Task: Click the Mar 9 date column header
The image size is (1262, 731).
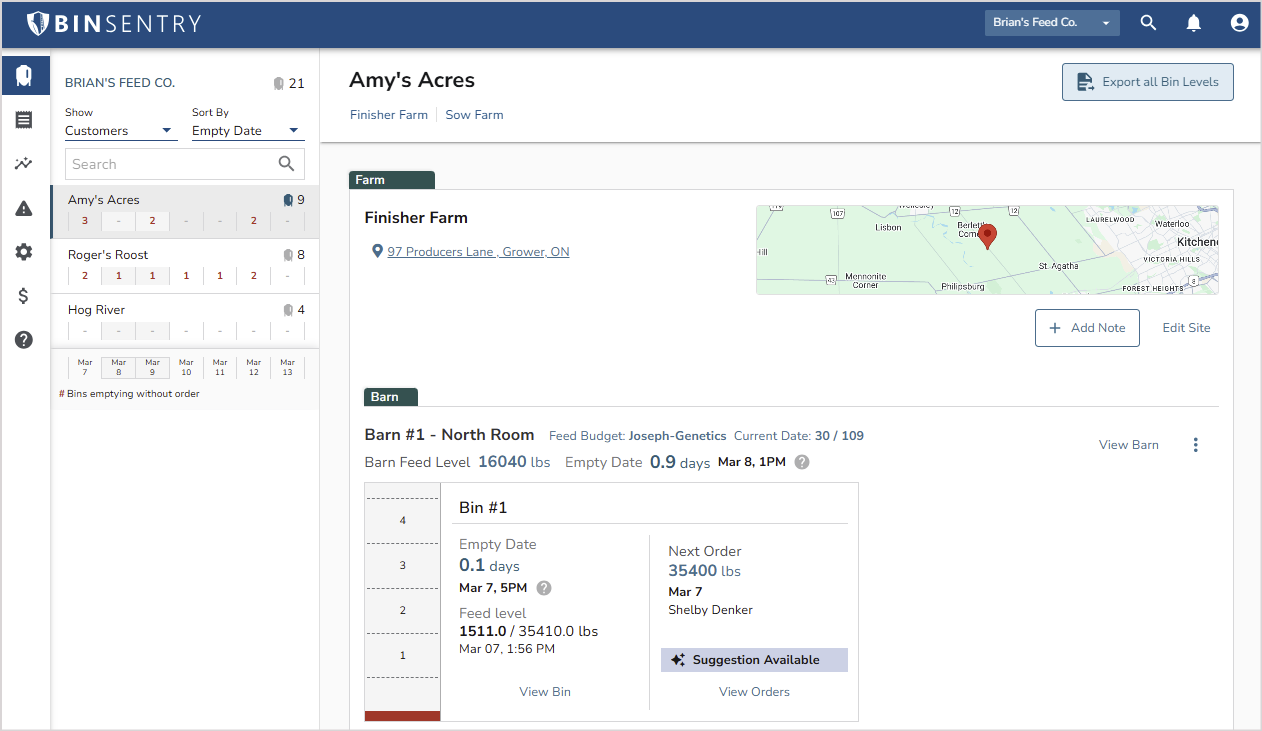Action: 153,367
